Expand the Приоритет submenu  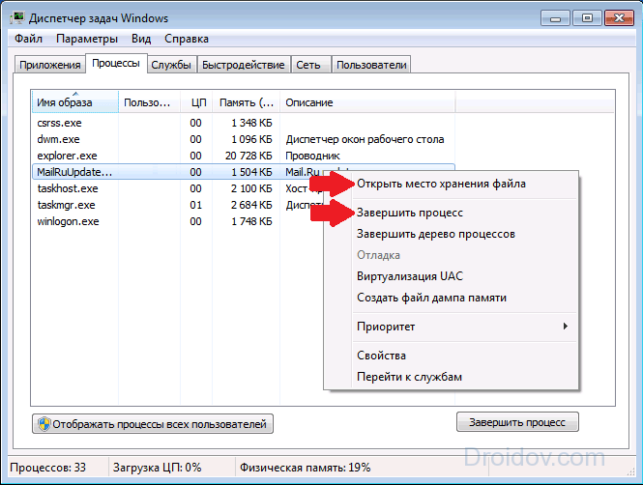pyautogui.click(x=451, y=327)
